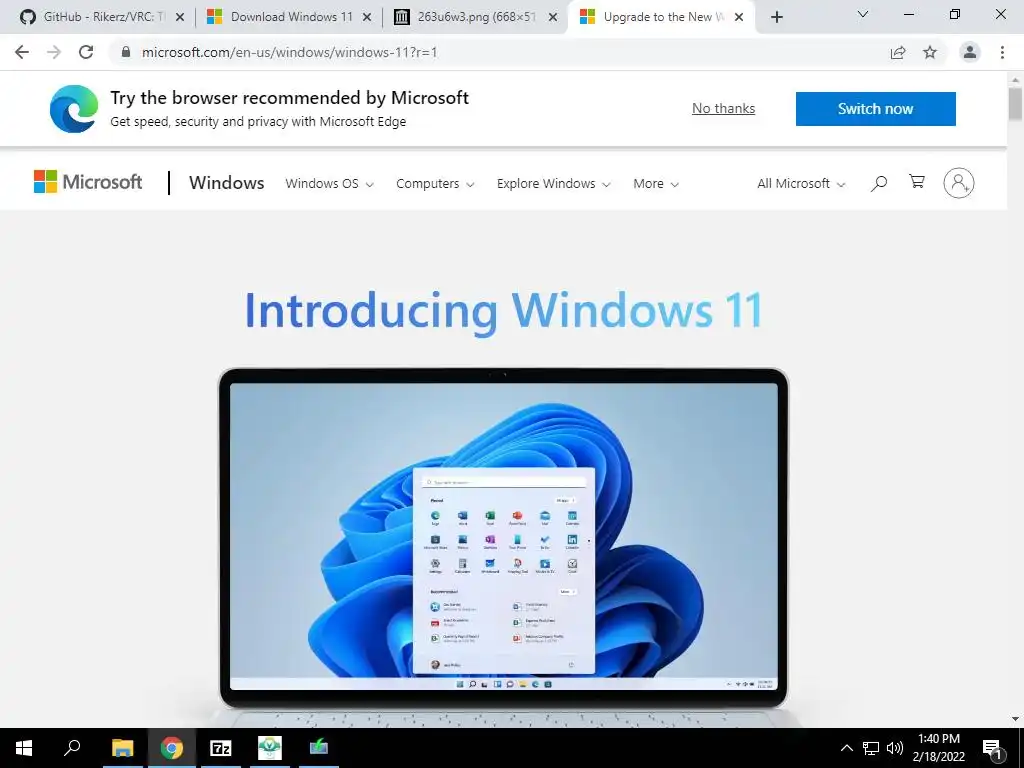Open the Windows Start menu
Image resolution: width=1024 pixels, height=768 pixels.
[24, 748]
